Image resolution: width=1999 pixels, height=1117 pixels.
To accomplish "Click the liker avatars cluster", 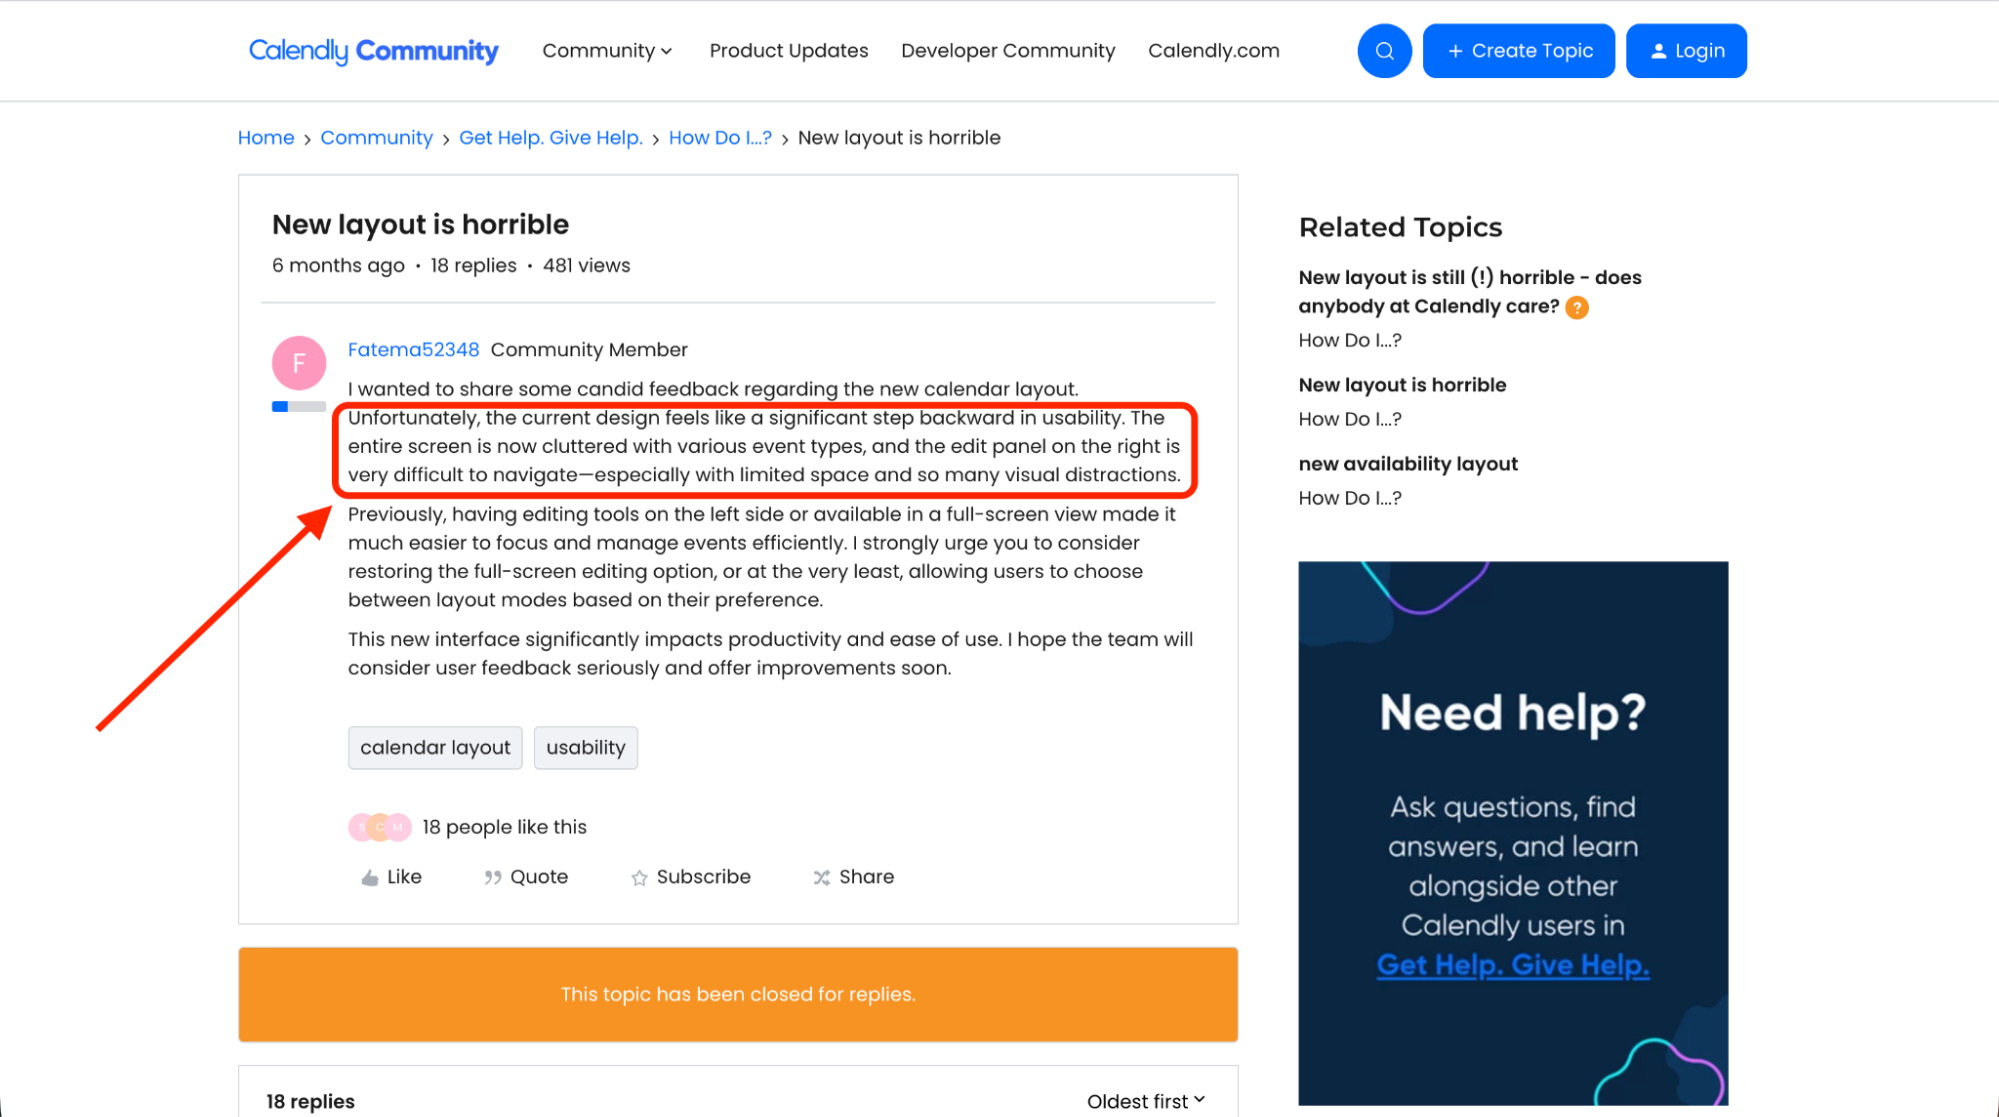I will click(x=379, y=827).
